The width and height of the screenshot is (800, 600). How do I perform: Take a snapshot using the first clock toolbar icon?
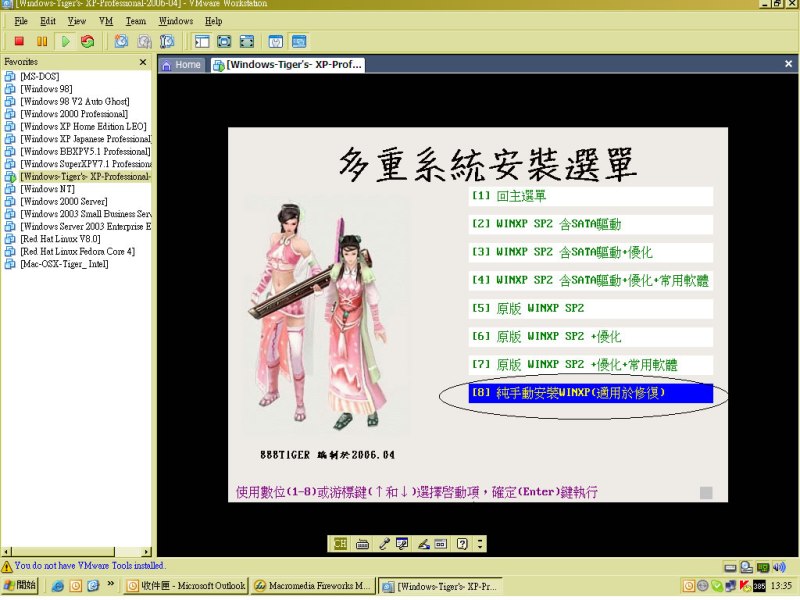121,41
